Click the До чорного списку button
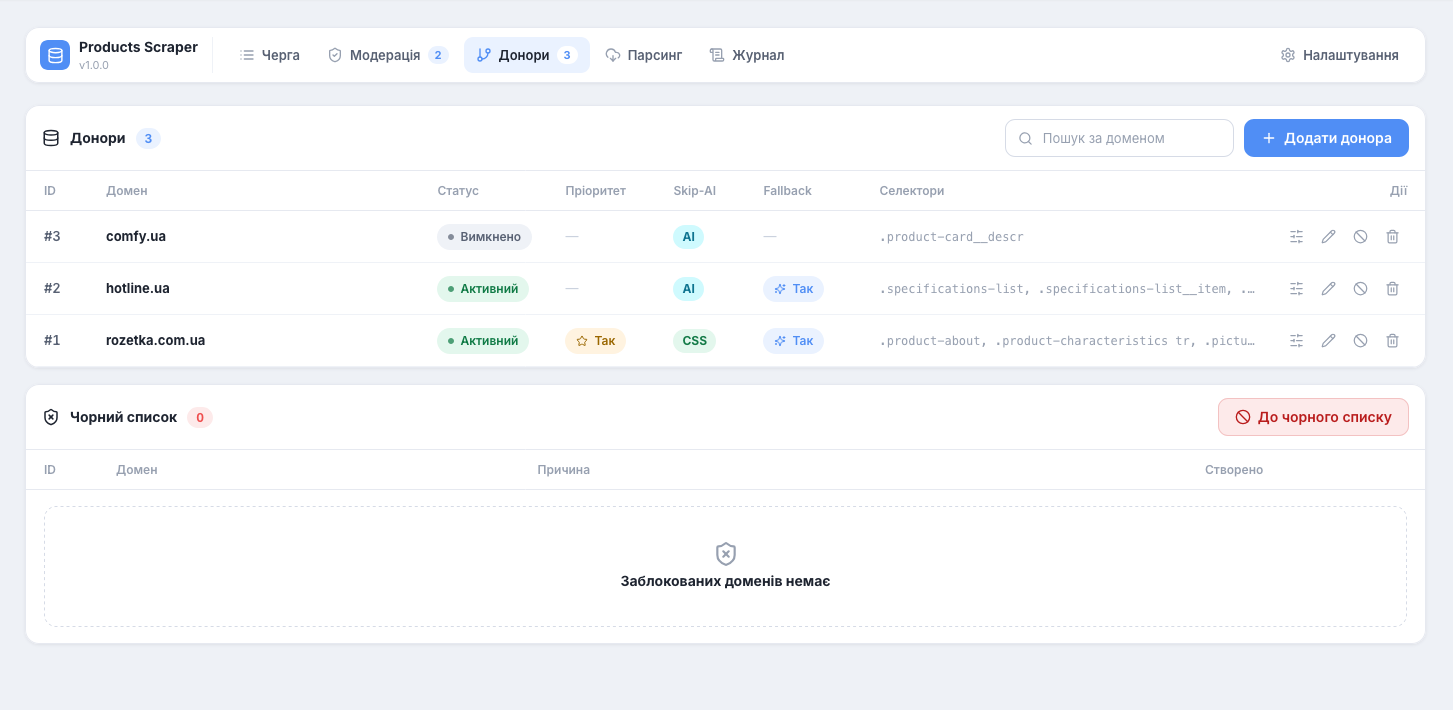The image size is (1453, 710). (x=1313, y=417)
